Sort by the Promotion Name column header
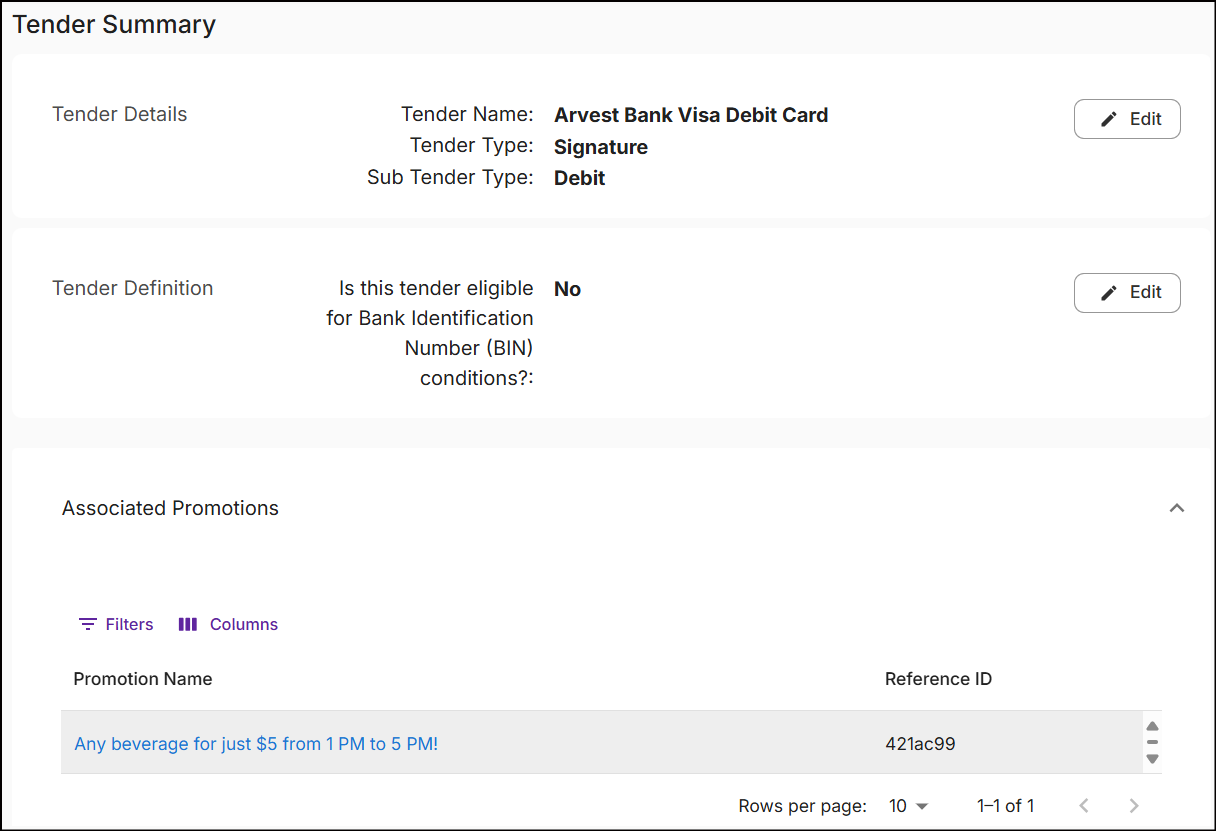1216x831 pixels. pos(143,679)
